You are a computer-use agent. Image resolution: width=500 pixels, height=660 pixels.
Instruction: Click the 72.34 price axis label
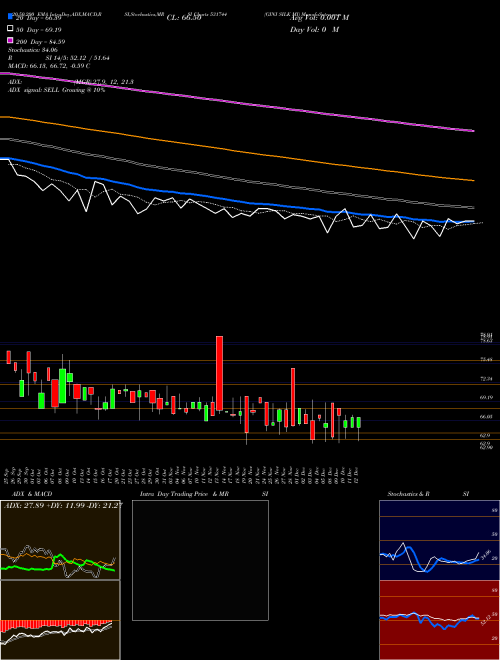[486, 379]
